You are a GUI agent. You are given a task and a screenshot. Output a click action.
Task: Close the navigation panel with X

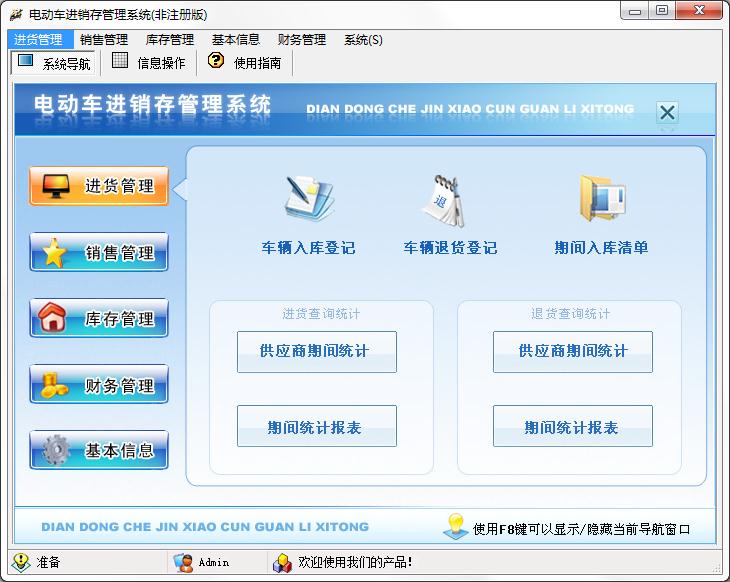click(x=668, y=112)
